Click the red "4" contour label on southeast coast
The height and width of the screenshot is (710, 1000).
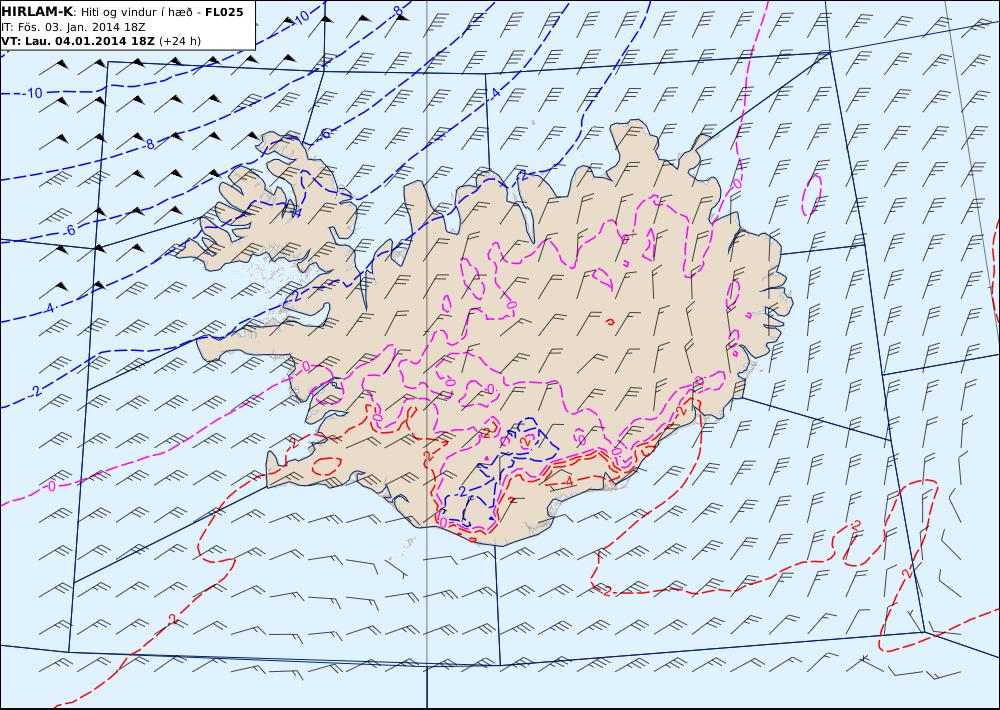(568, 482)
